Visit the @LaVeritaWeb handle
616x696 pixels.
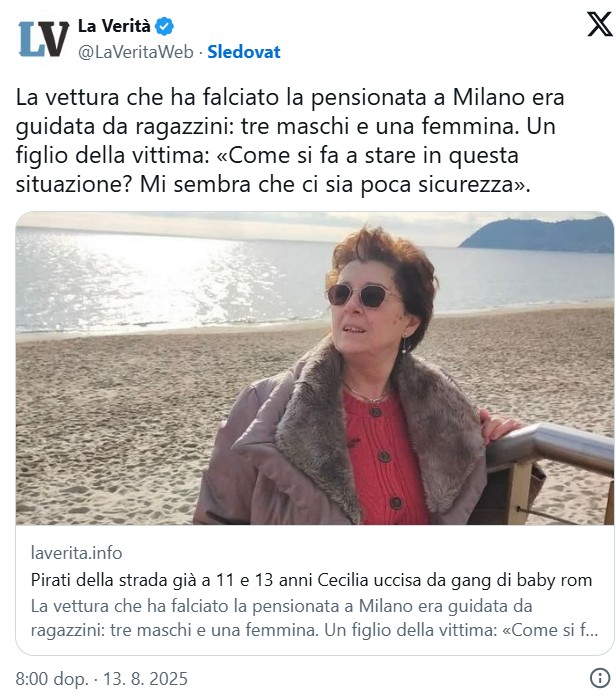[136, 52]
